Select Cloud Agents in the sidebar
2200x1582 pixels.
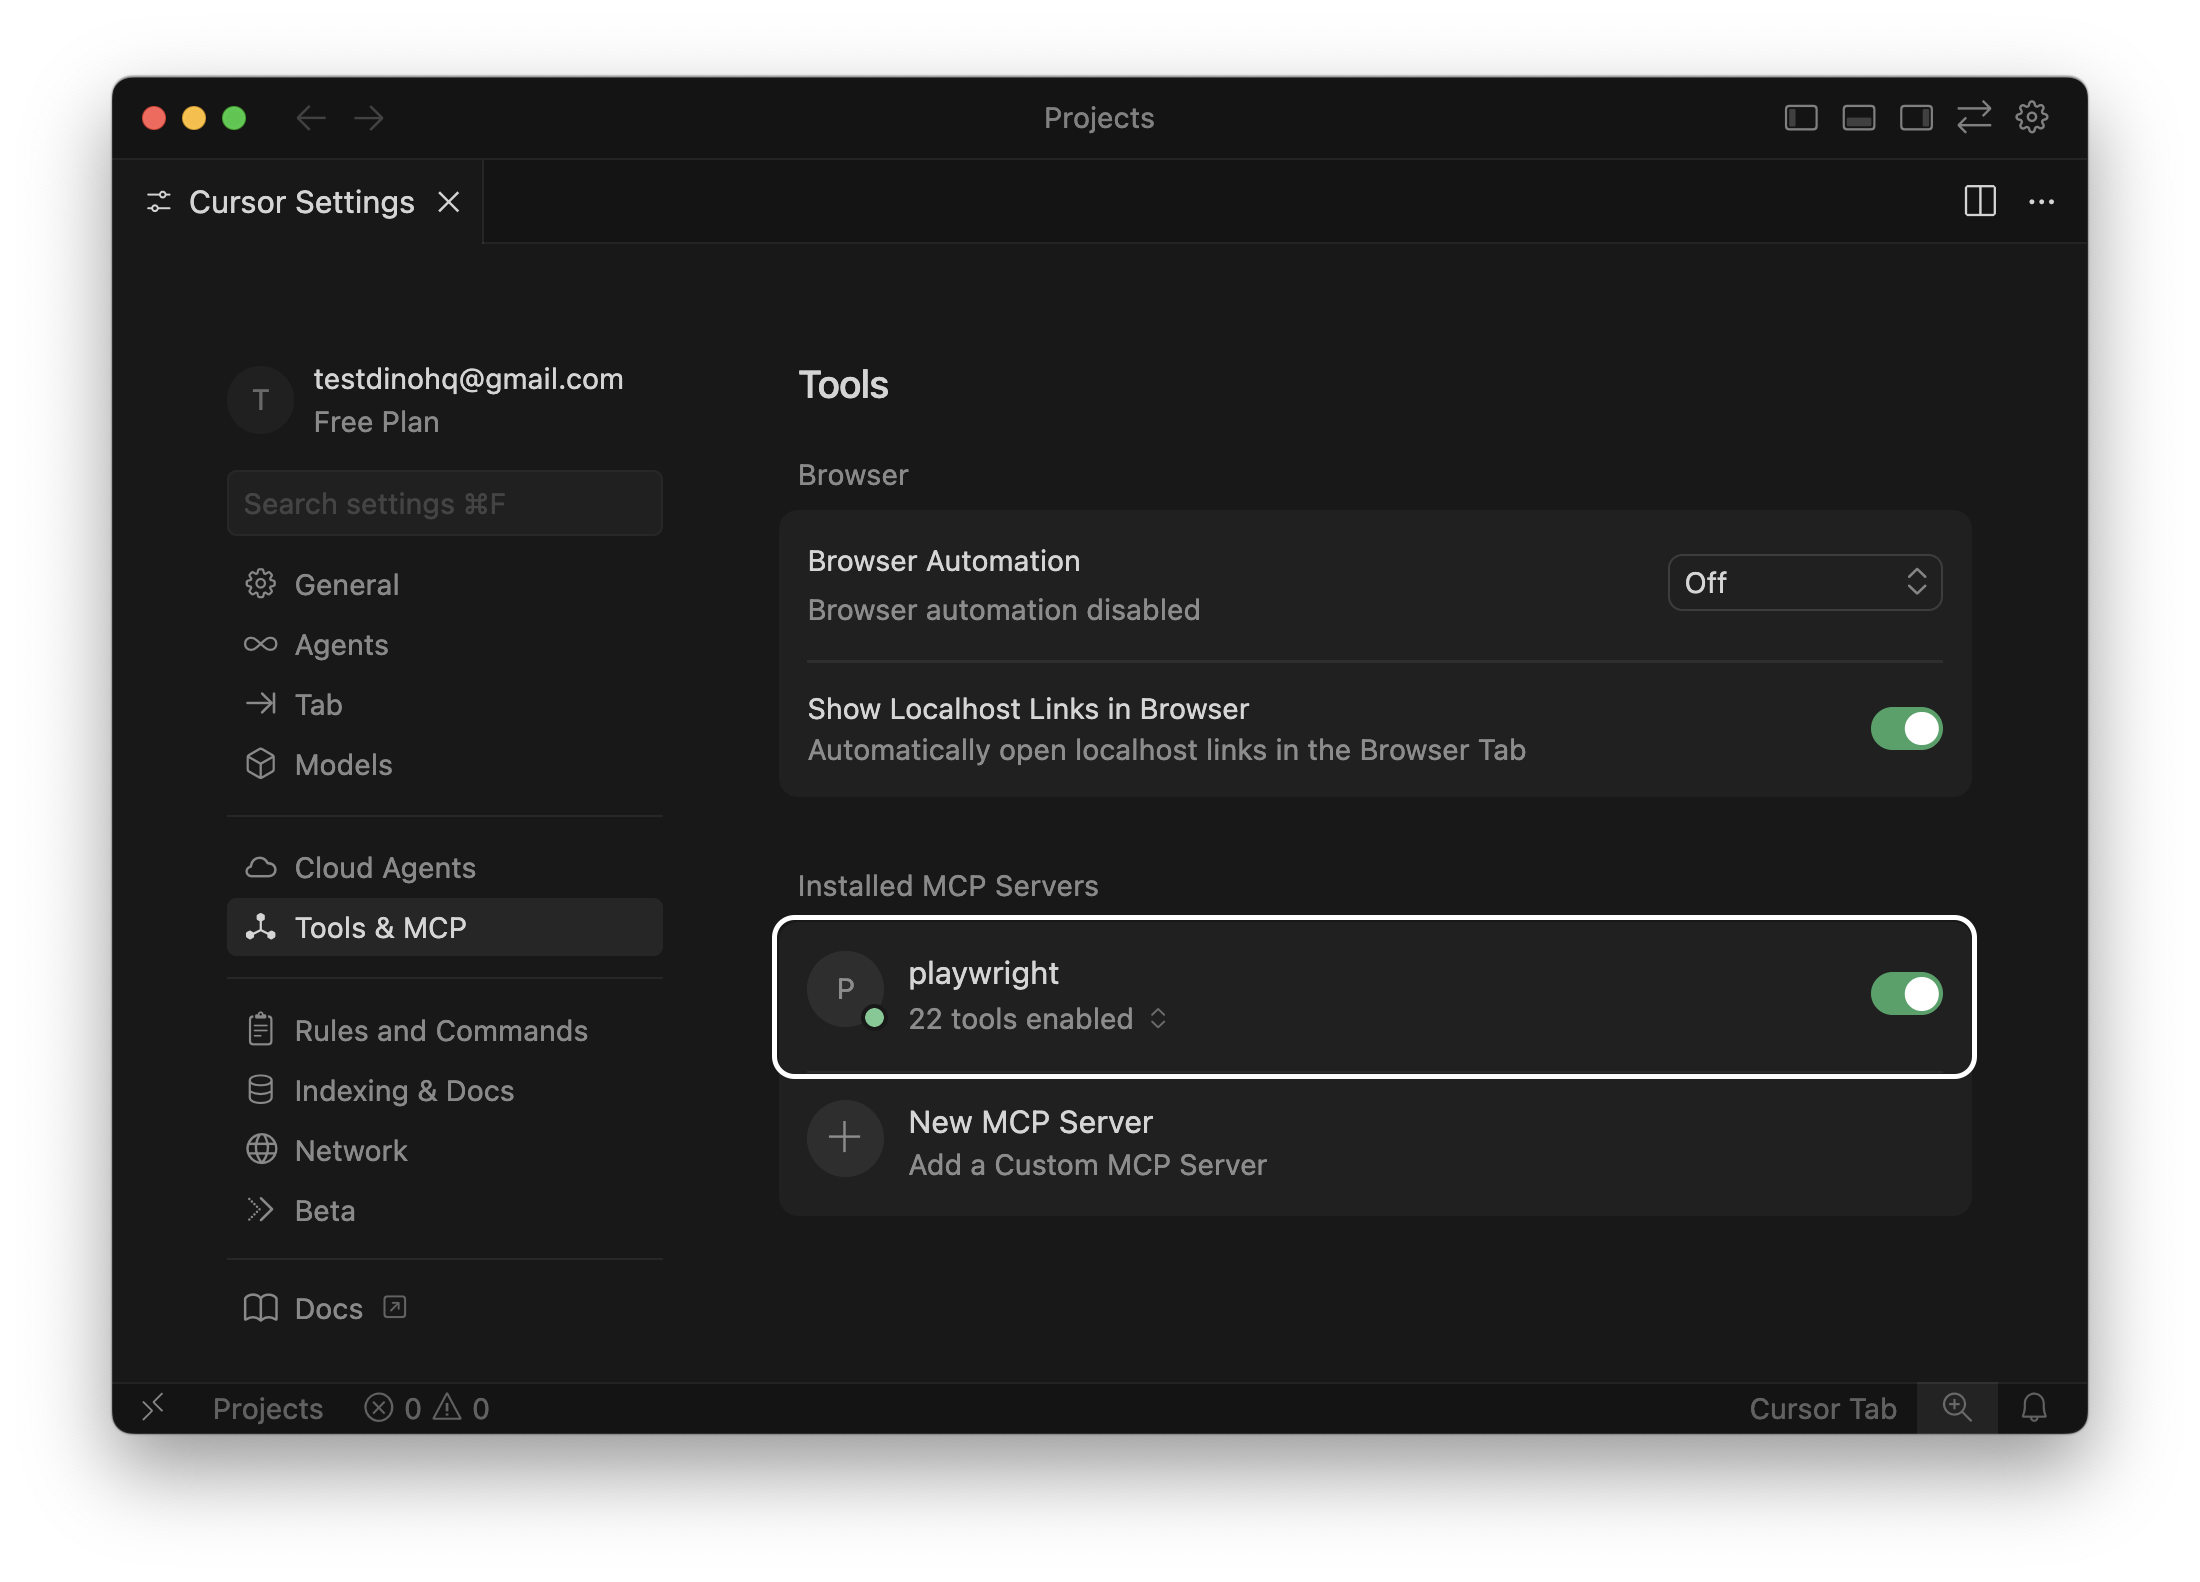384,868
